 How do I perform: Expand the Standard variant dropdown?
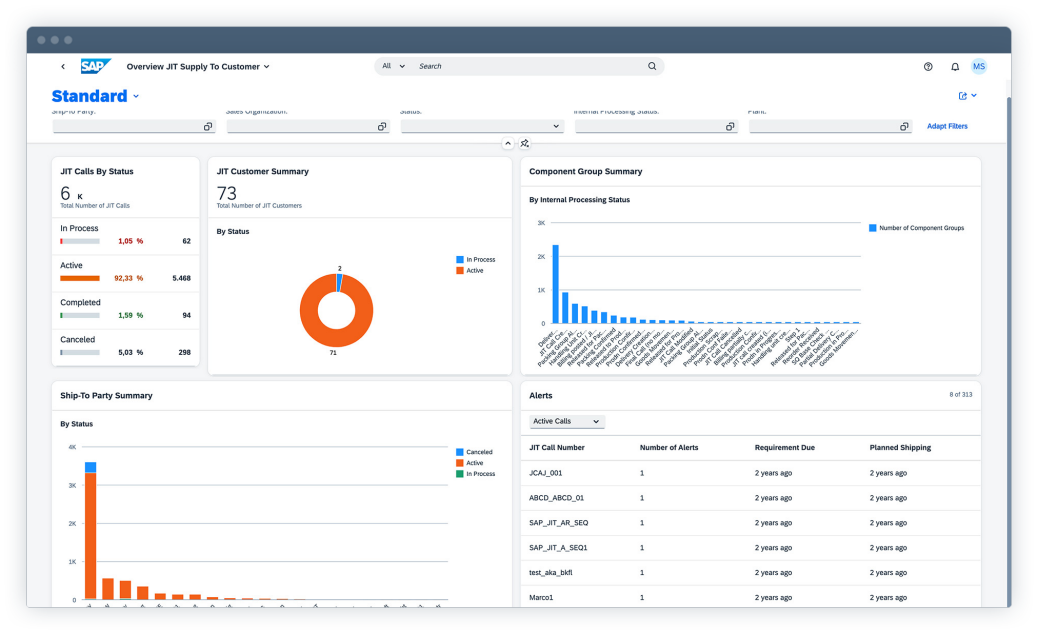136,97
